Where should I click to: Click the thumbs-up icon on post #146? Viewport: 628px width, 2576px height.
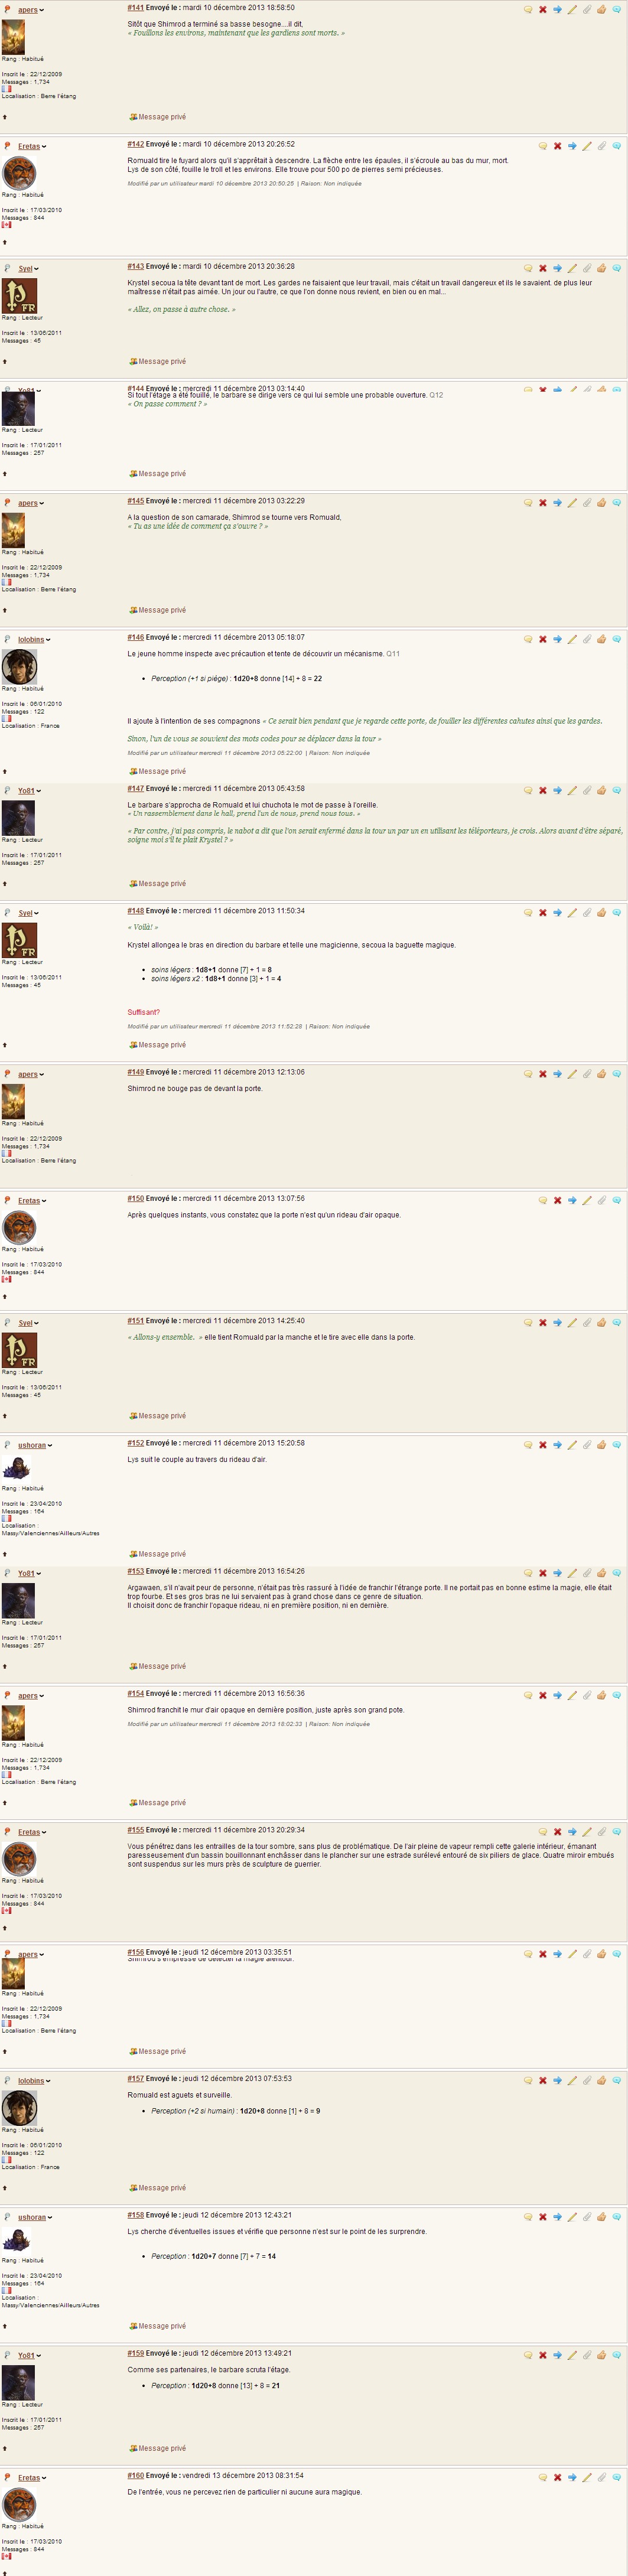tap(601, 638)
